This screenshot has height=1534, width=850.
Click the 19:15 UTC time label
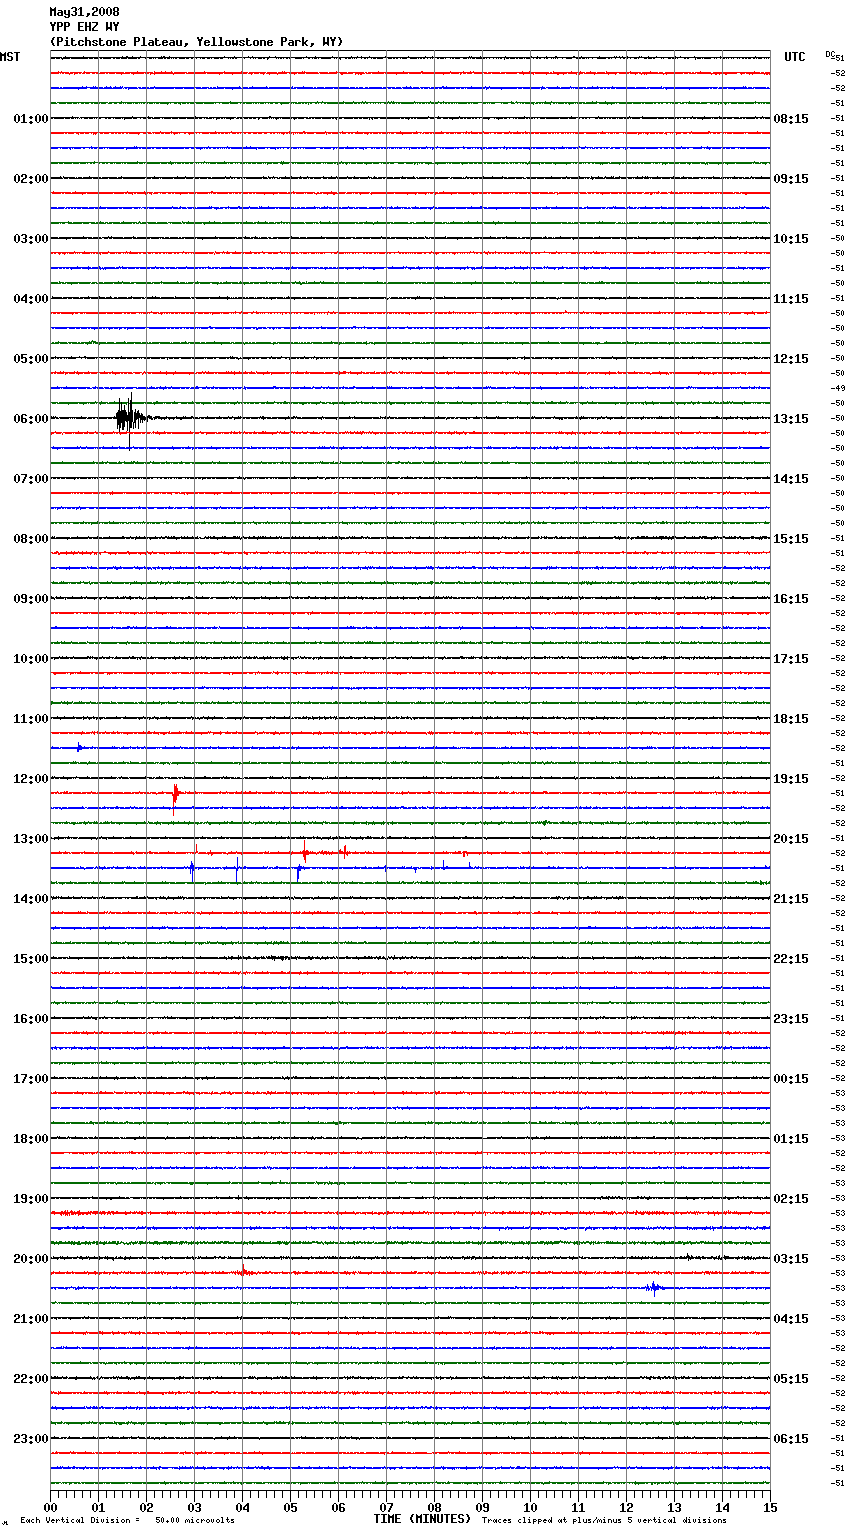tap(791, 779)
